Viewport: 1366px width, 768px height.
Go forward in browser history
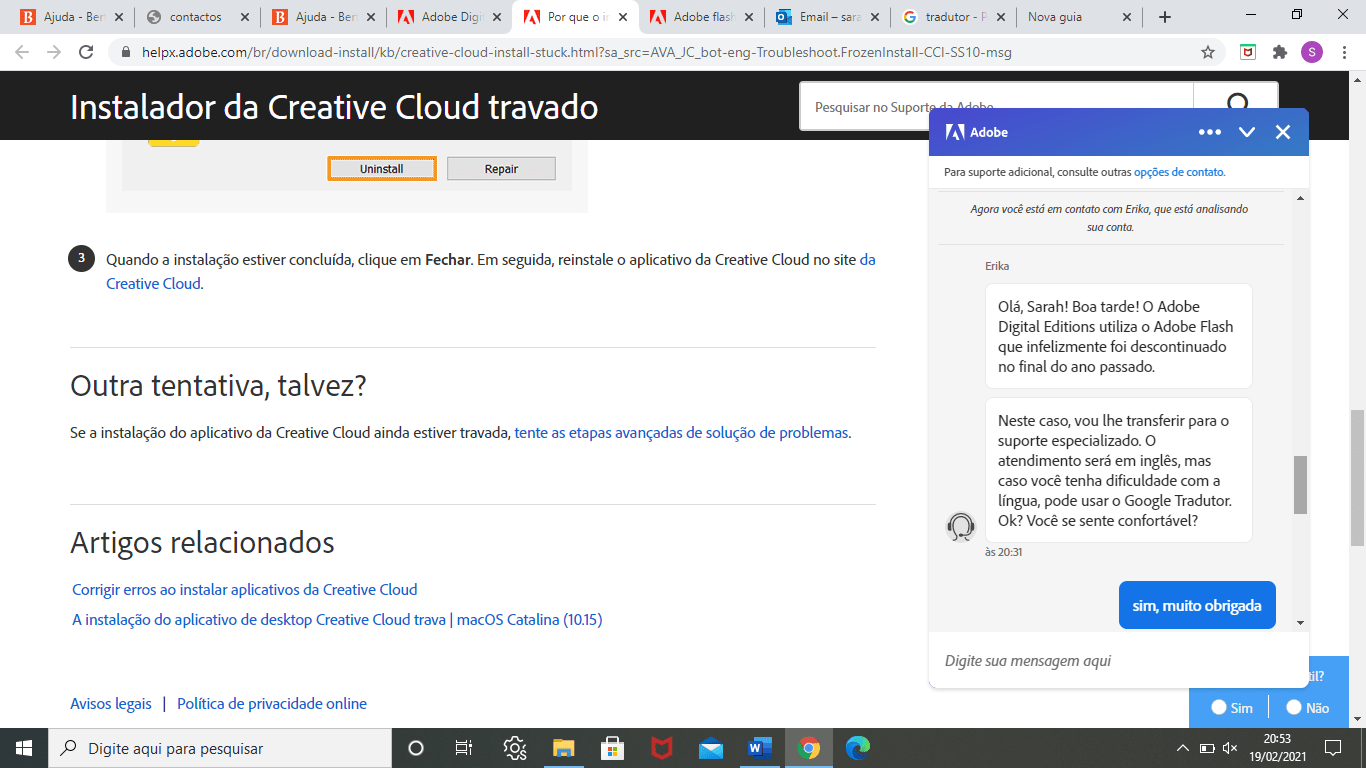pyautogui.click(x=54, y=52)
